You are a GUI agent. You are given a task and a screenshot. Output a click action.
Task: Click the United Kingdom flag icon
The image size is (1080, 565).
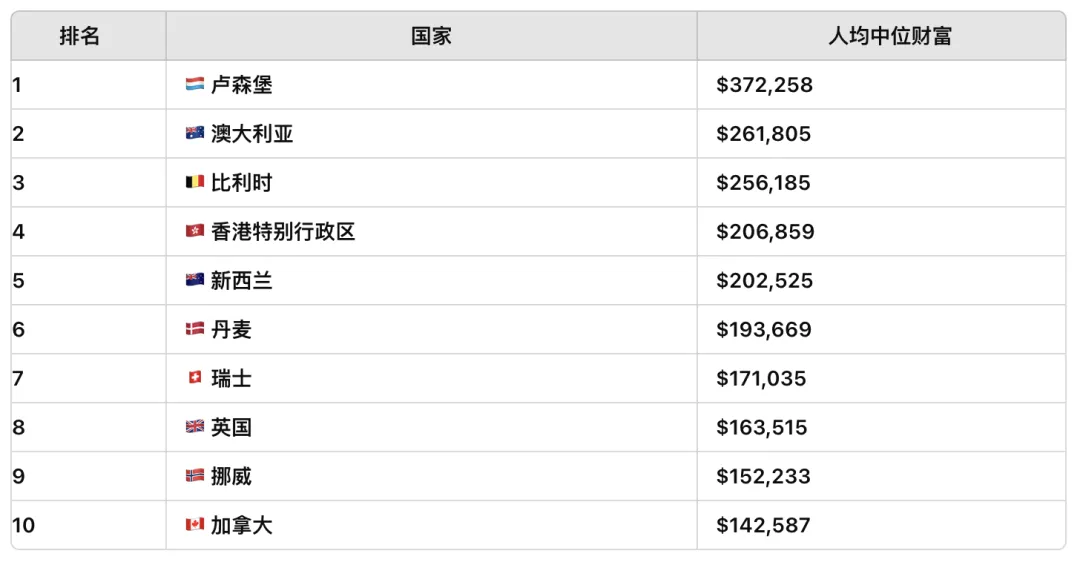click(x=195, y=427)
